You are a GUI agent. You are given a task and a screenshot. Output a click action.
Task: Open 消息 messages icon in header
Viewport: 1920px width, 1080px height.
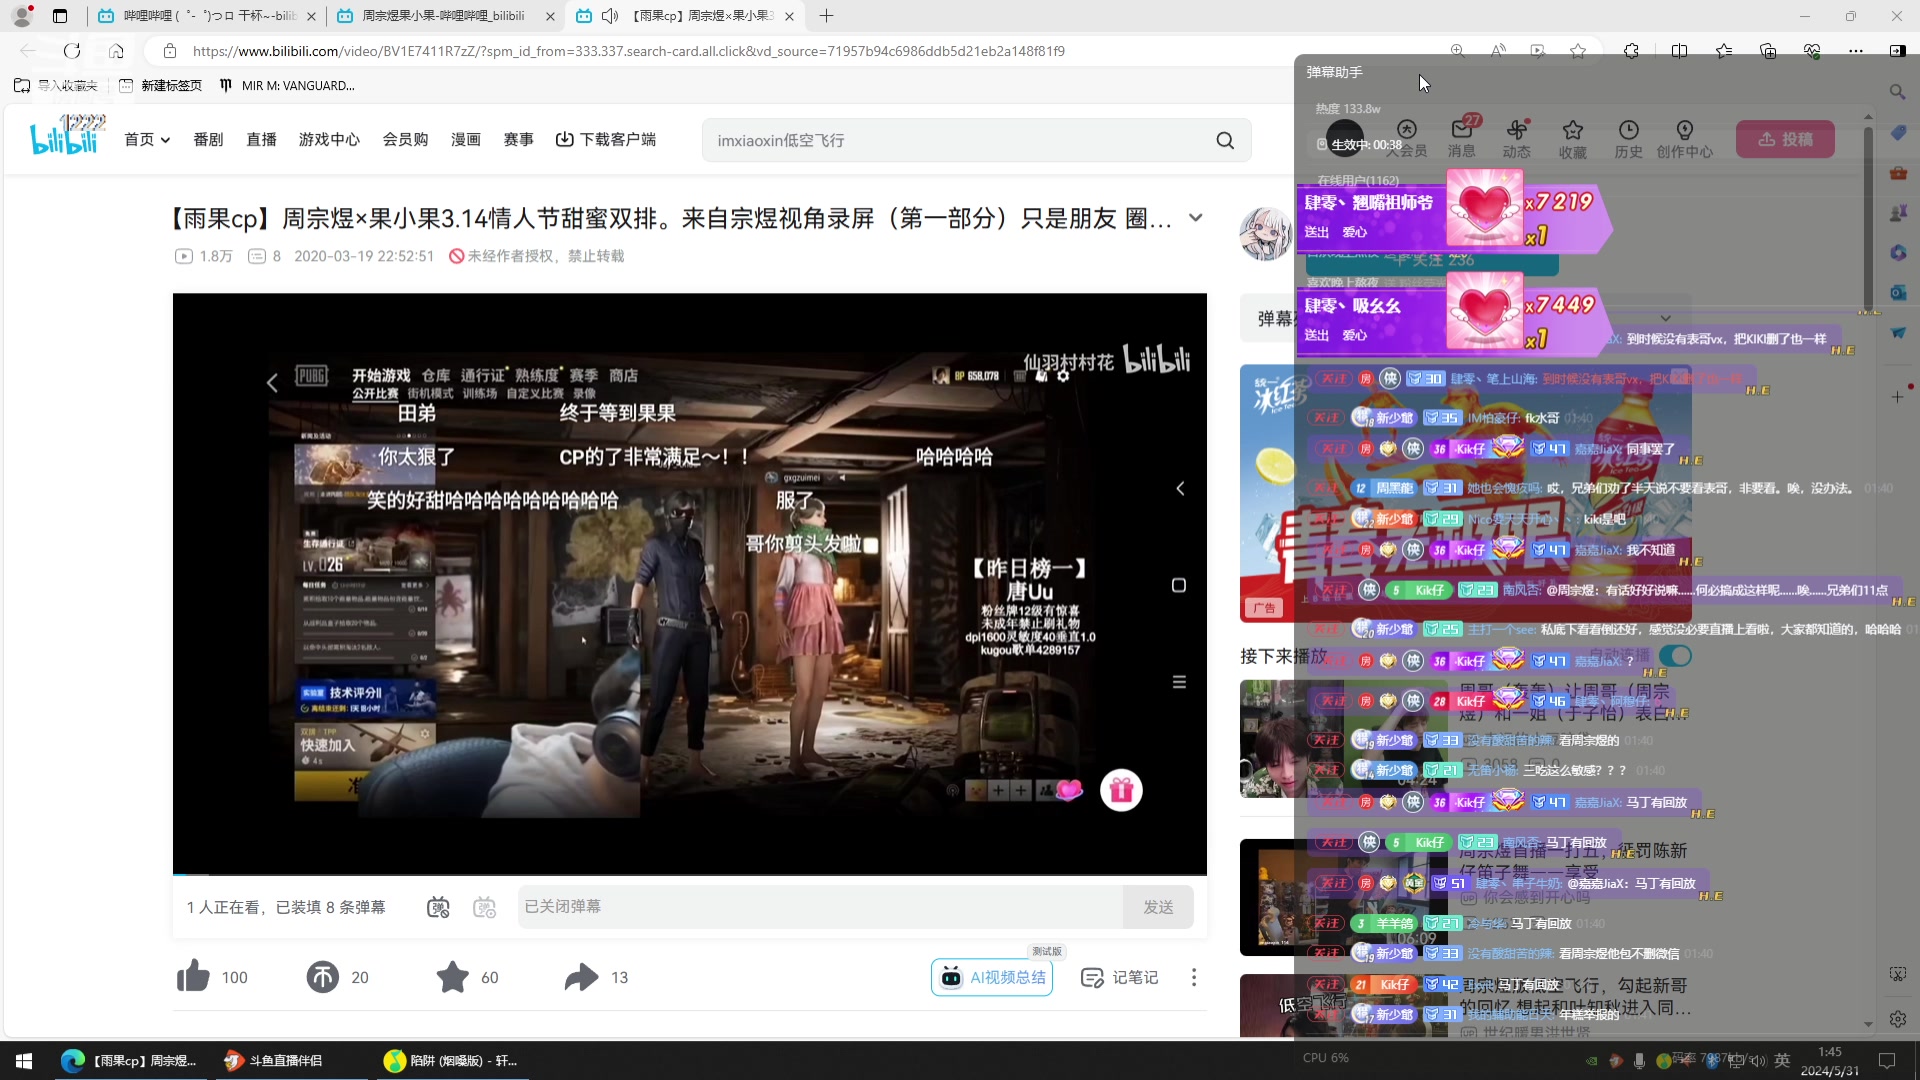click(1462, 138)
